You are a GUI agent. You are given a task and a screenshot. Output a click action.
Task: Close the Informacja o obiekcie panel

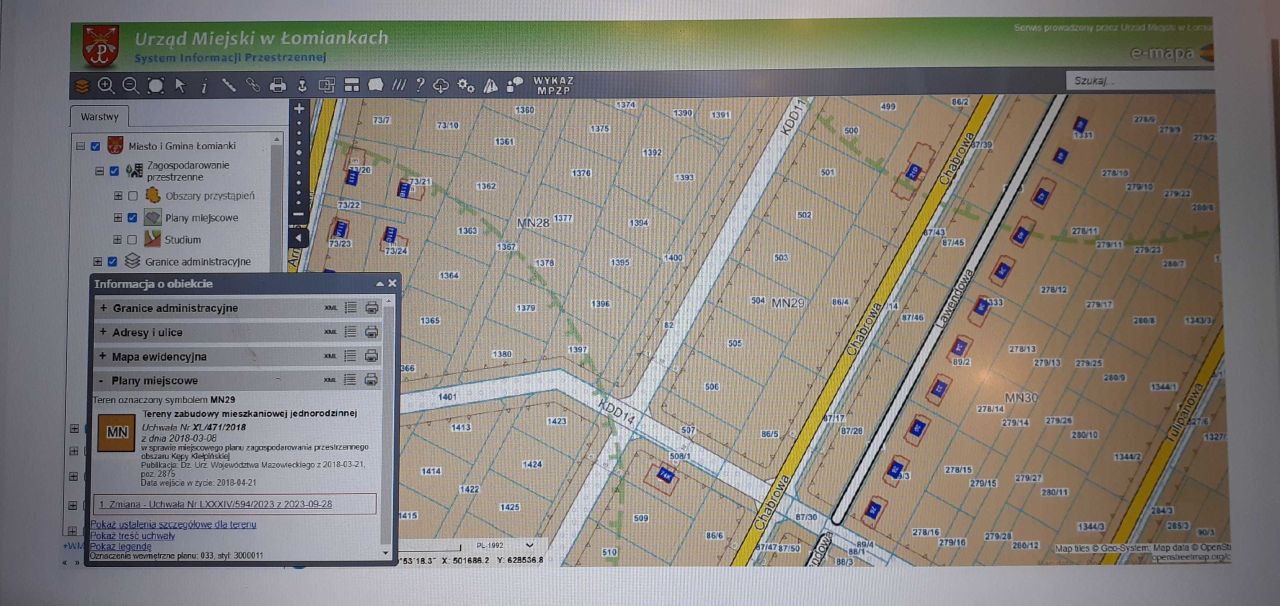coord(393,284)
